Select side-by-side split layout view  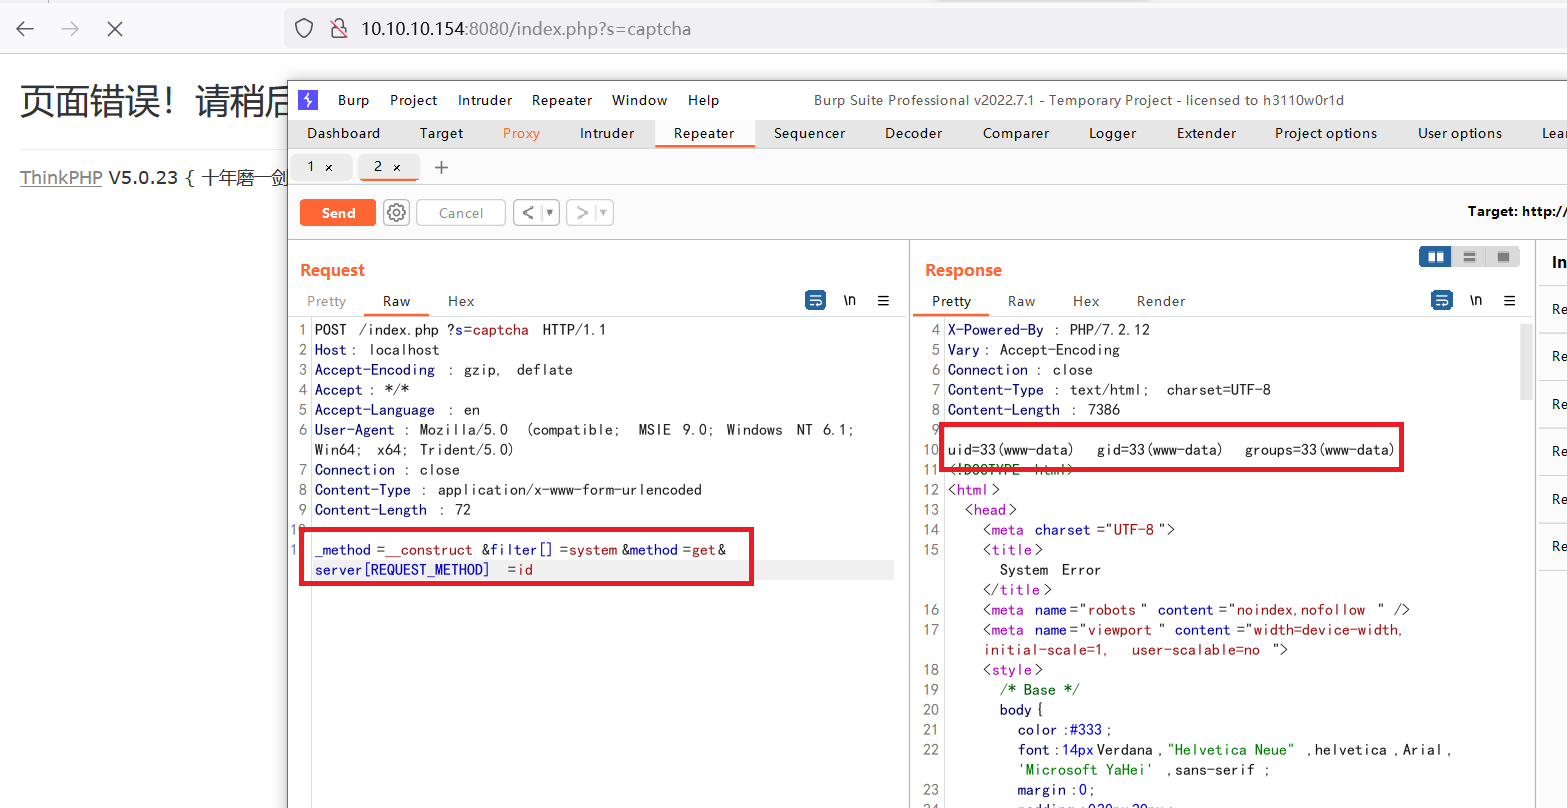pyautogui.click(x=1436, y=257)
